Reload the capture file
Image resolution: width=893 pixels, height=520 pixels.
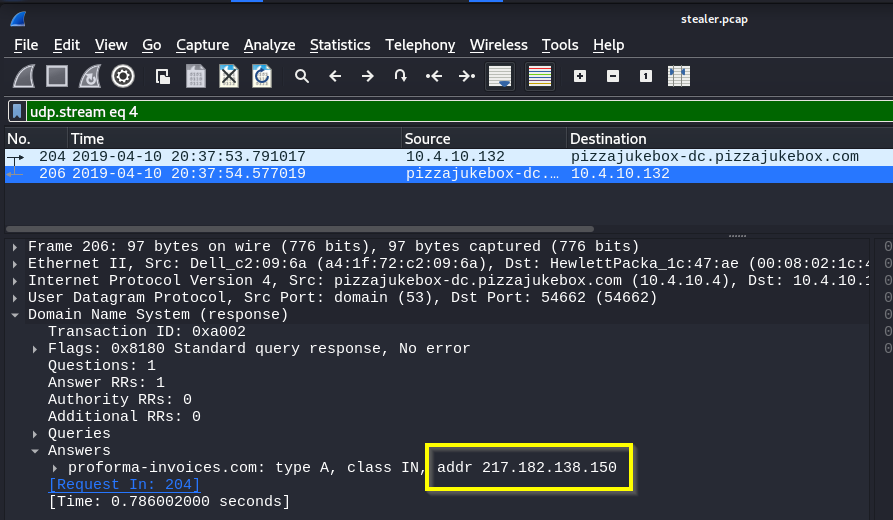coord(262,76)
